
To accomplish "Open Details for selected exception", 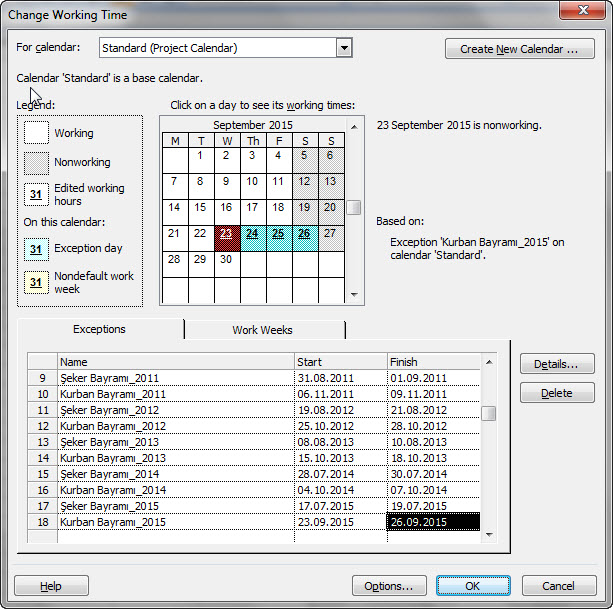I will [556, 364].
